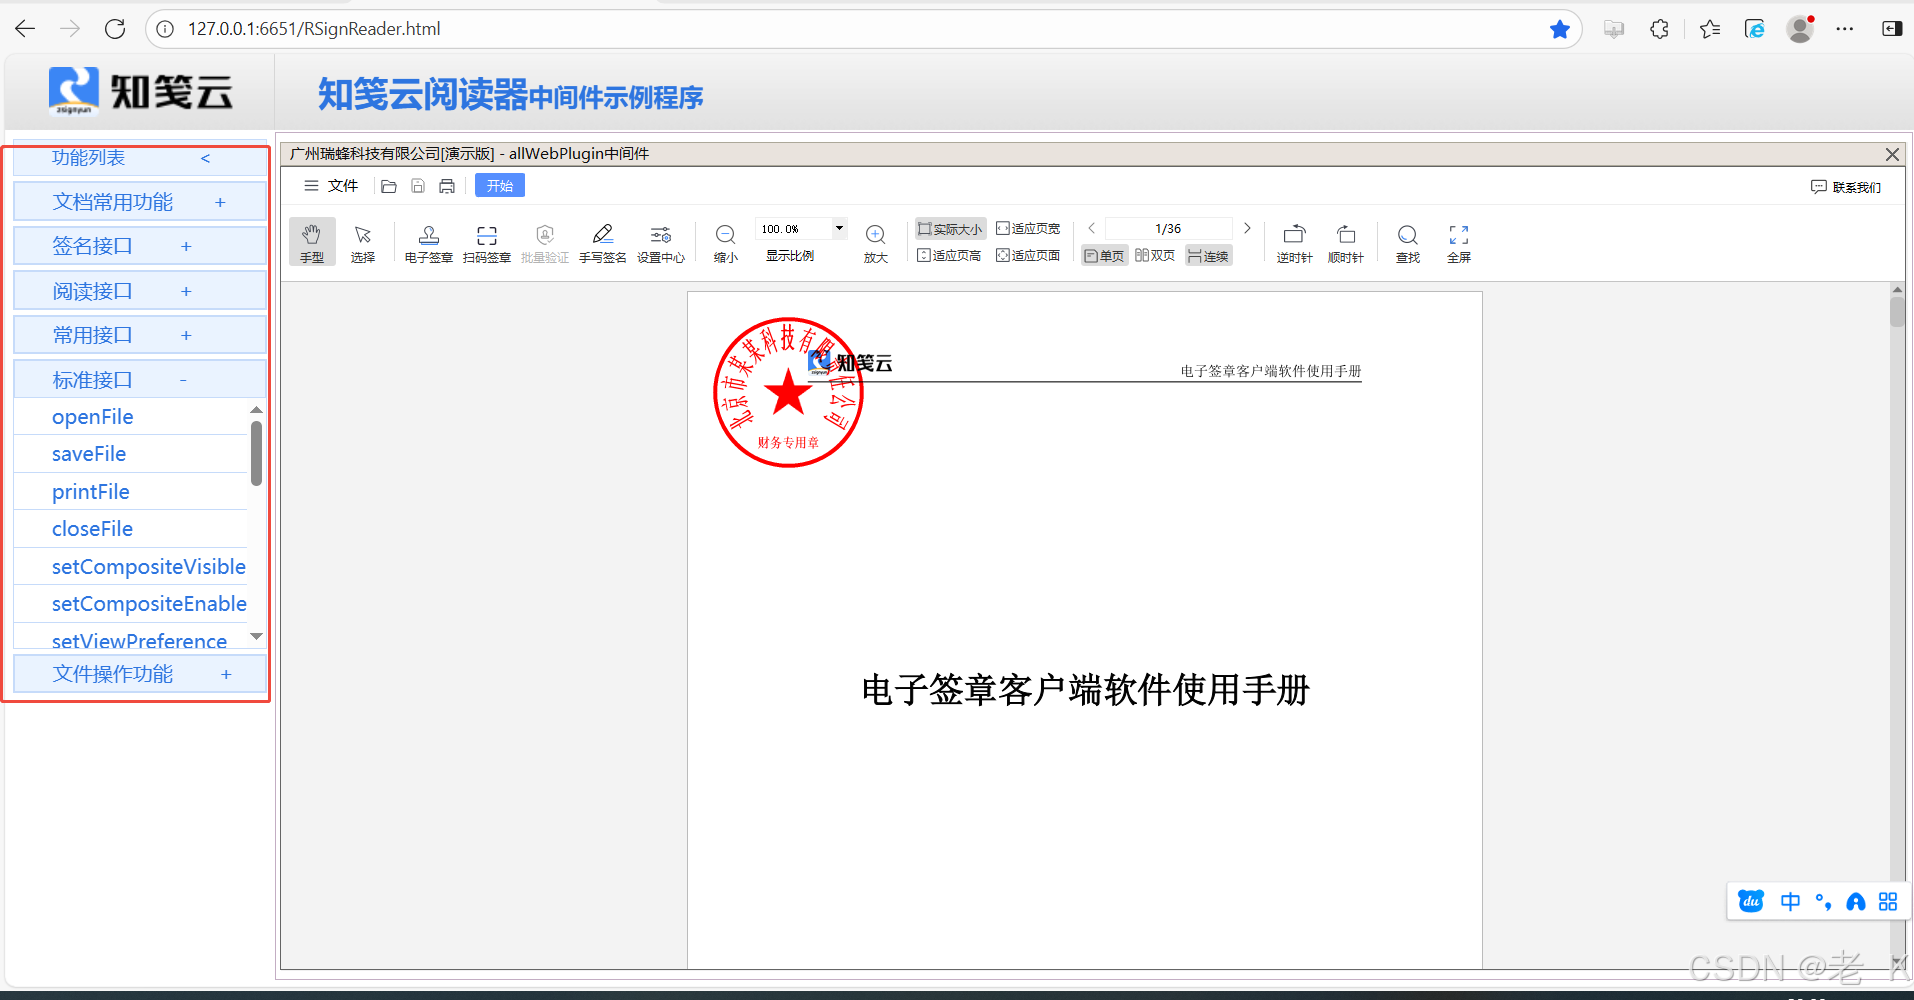
Task: Activate the 选择 selection arrow tool
Action: pos(363,242)
